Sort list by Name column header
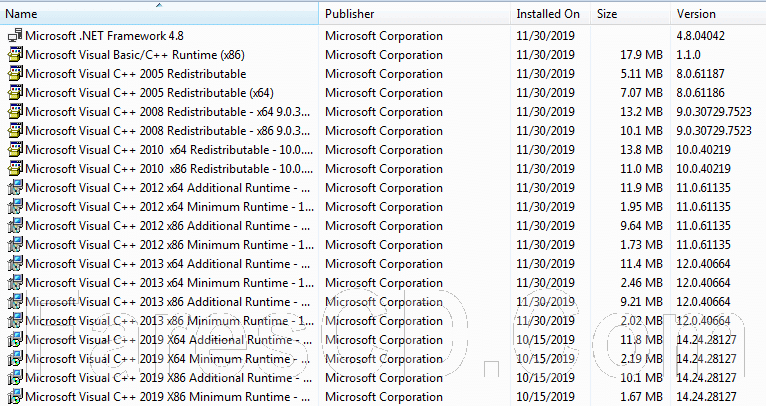The image size is (766, 406). click(159, 14)
